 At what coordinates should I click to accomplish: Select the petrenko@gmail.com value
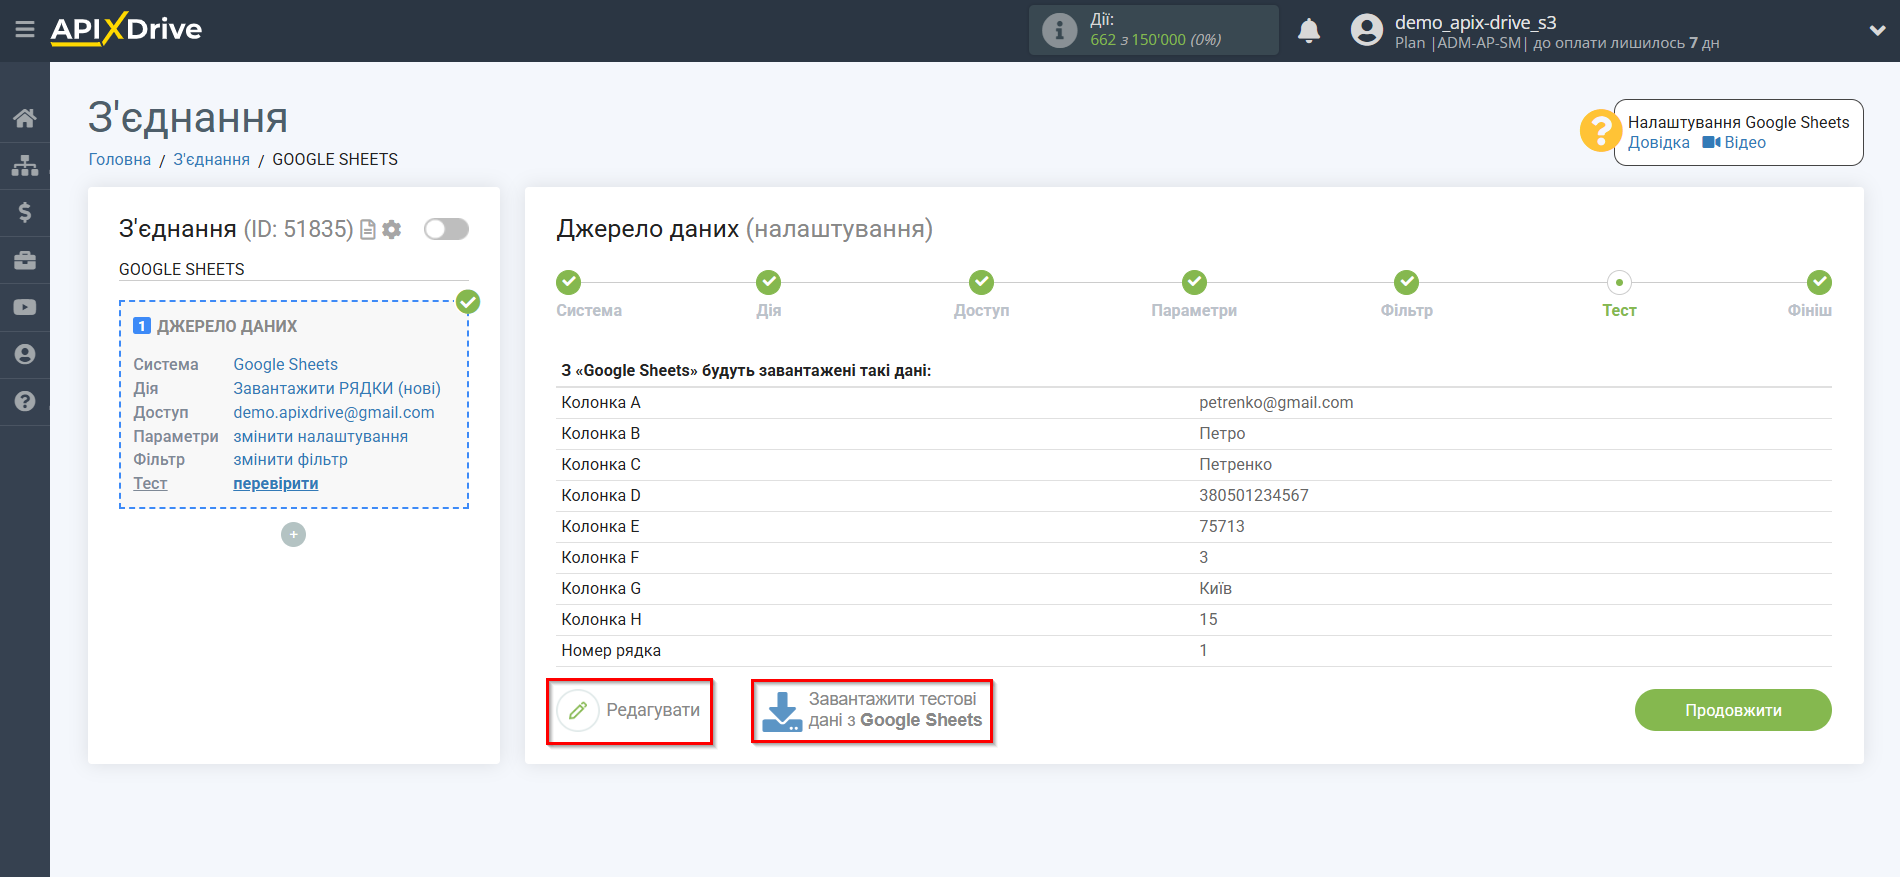tap(1276, 402)
